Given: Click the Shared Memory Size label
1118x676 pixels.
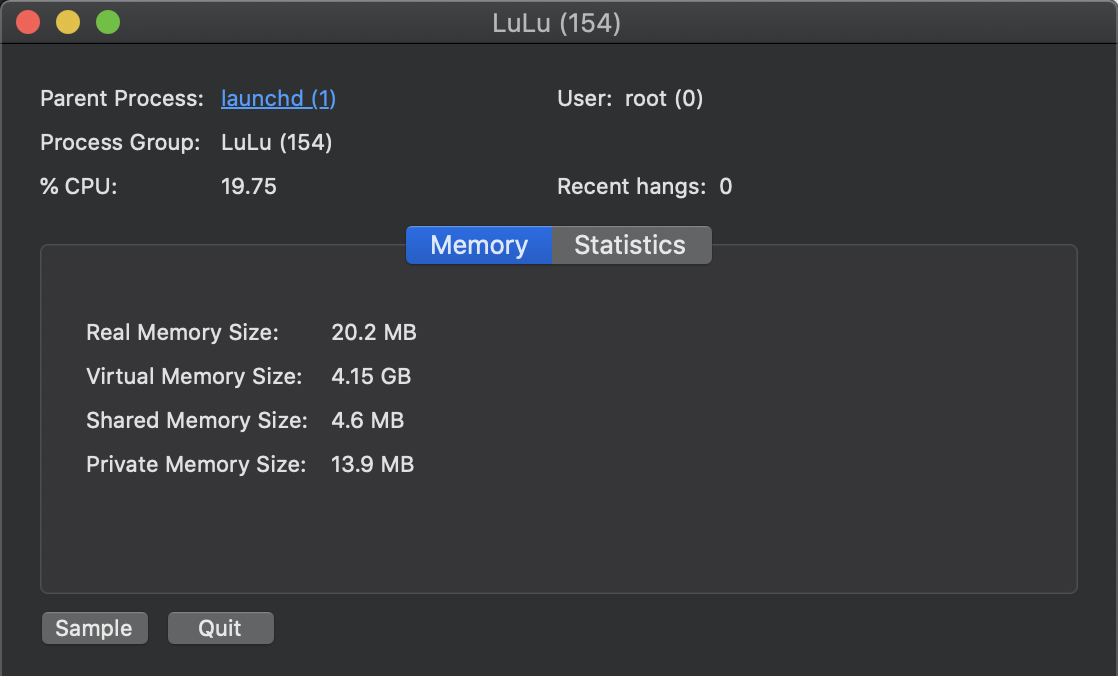Looking at the screenshot, I should coord(196,420).
